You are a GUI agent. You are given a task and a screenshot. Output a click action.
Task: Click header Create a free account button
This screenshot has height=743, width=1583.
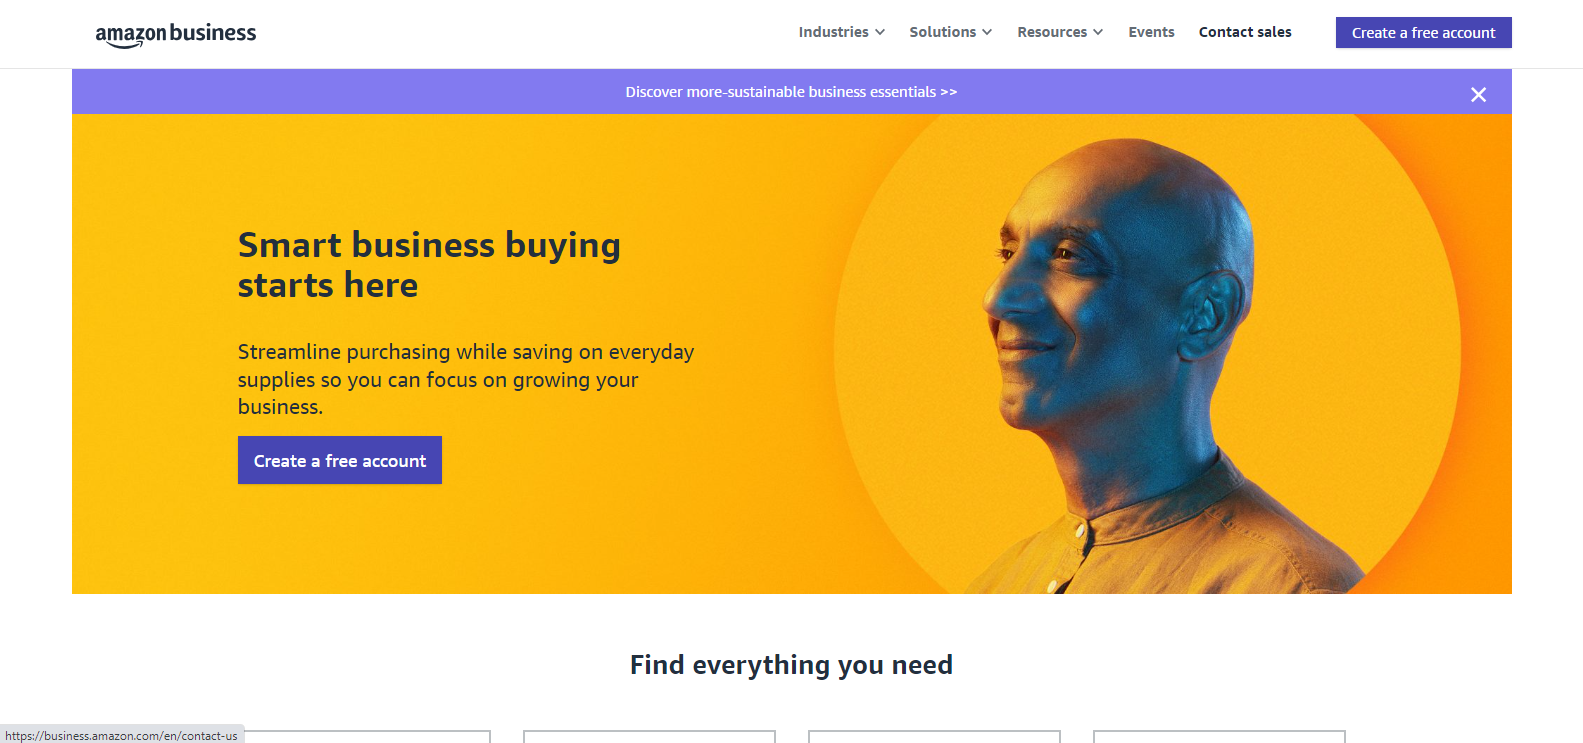(x=1423, y=32)
